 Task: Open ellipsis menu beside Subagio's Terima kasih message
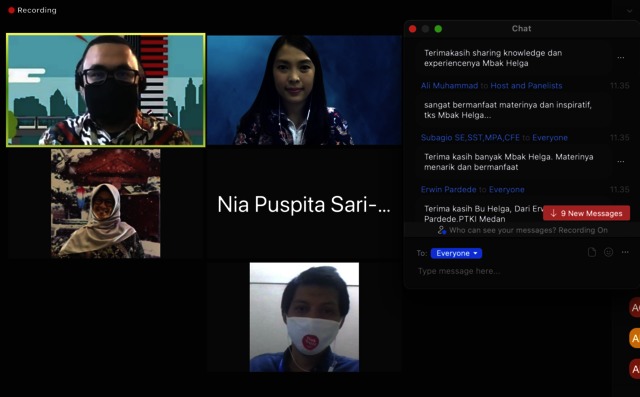click(x=620, y=162)
